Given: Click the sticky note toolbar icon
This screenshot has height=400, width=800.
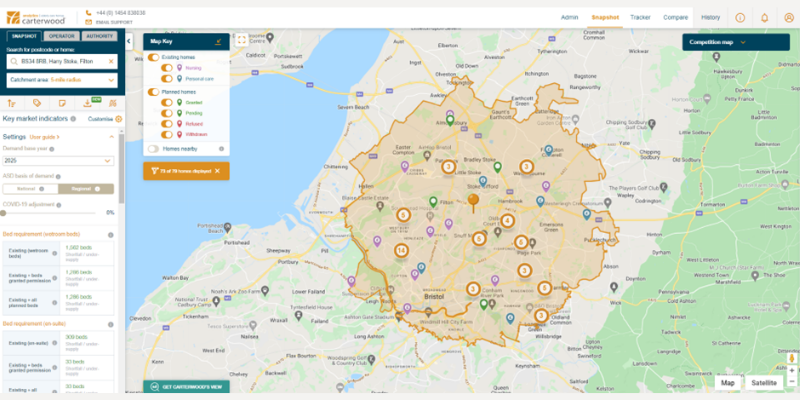Looking at the screenshot, I should [x=62, y=103].
